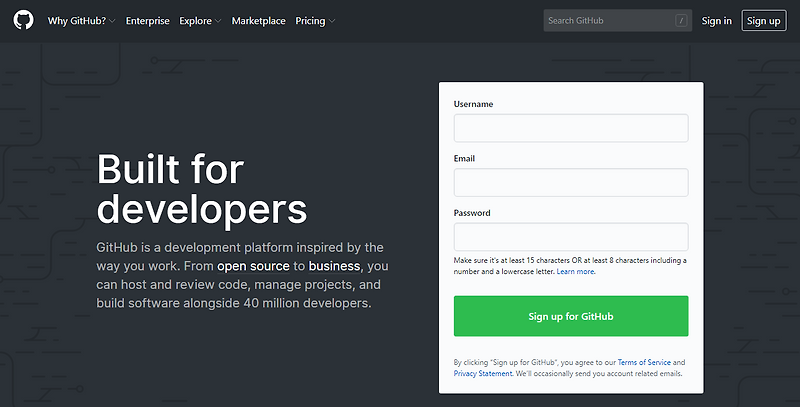800x407 pixels.
Task: Open the Terms of Service link
Action: [x=644, y=362]
